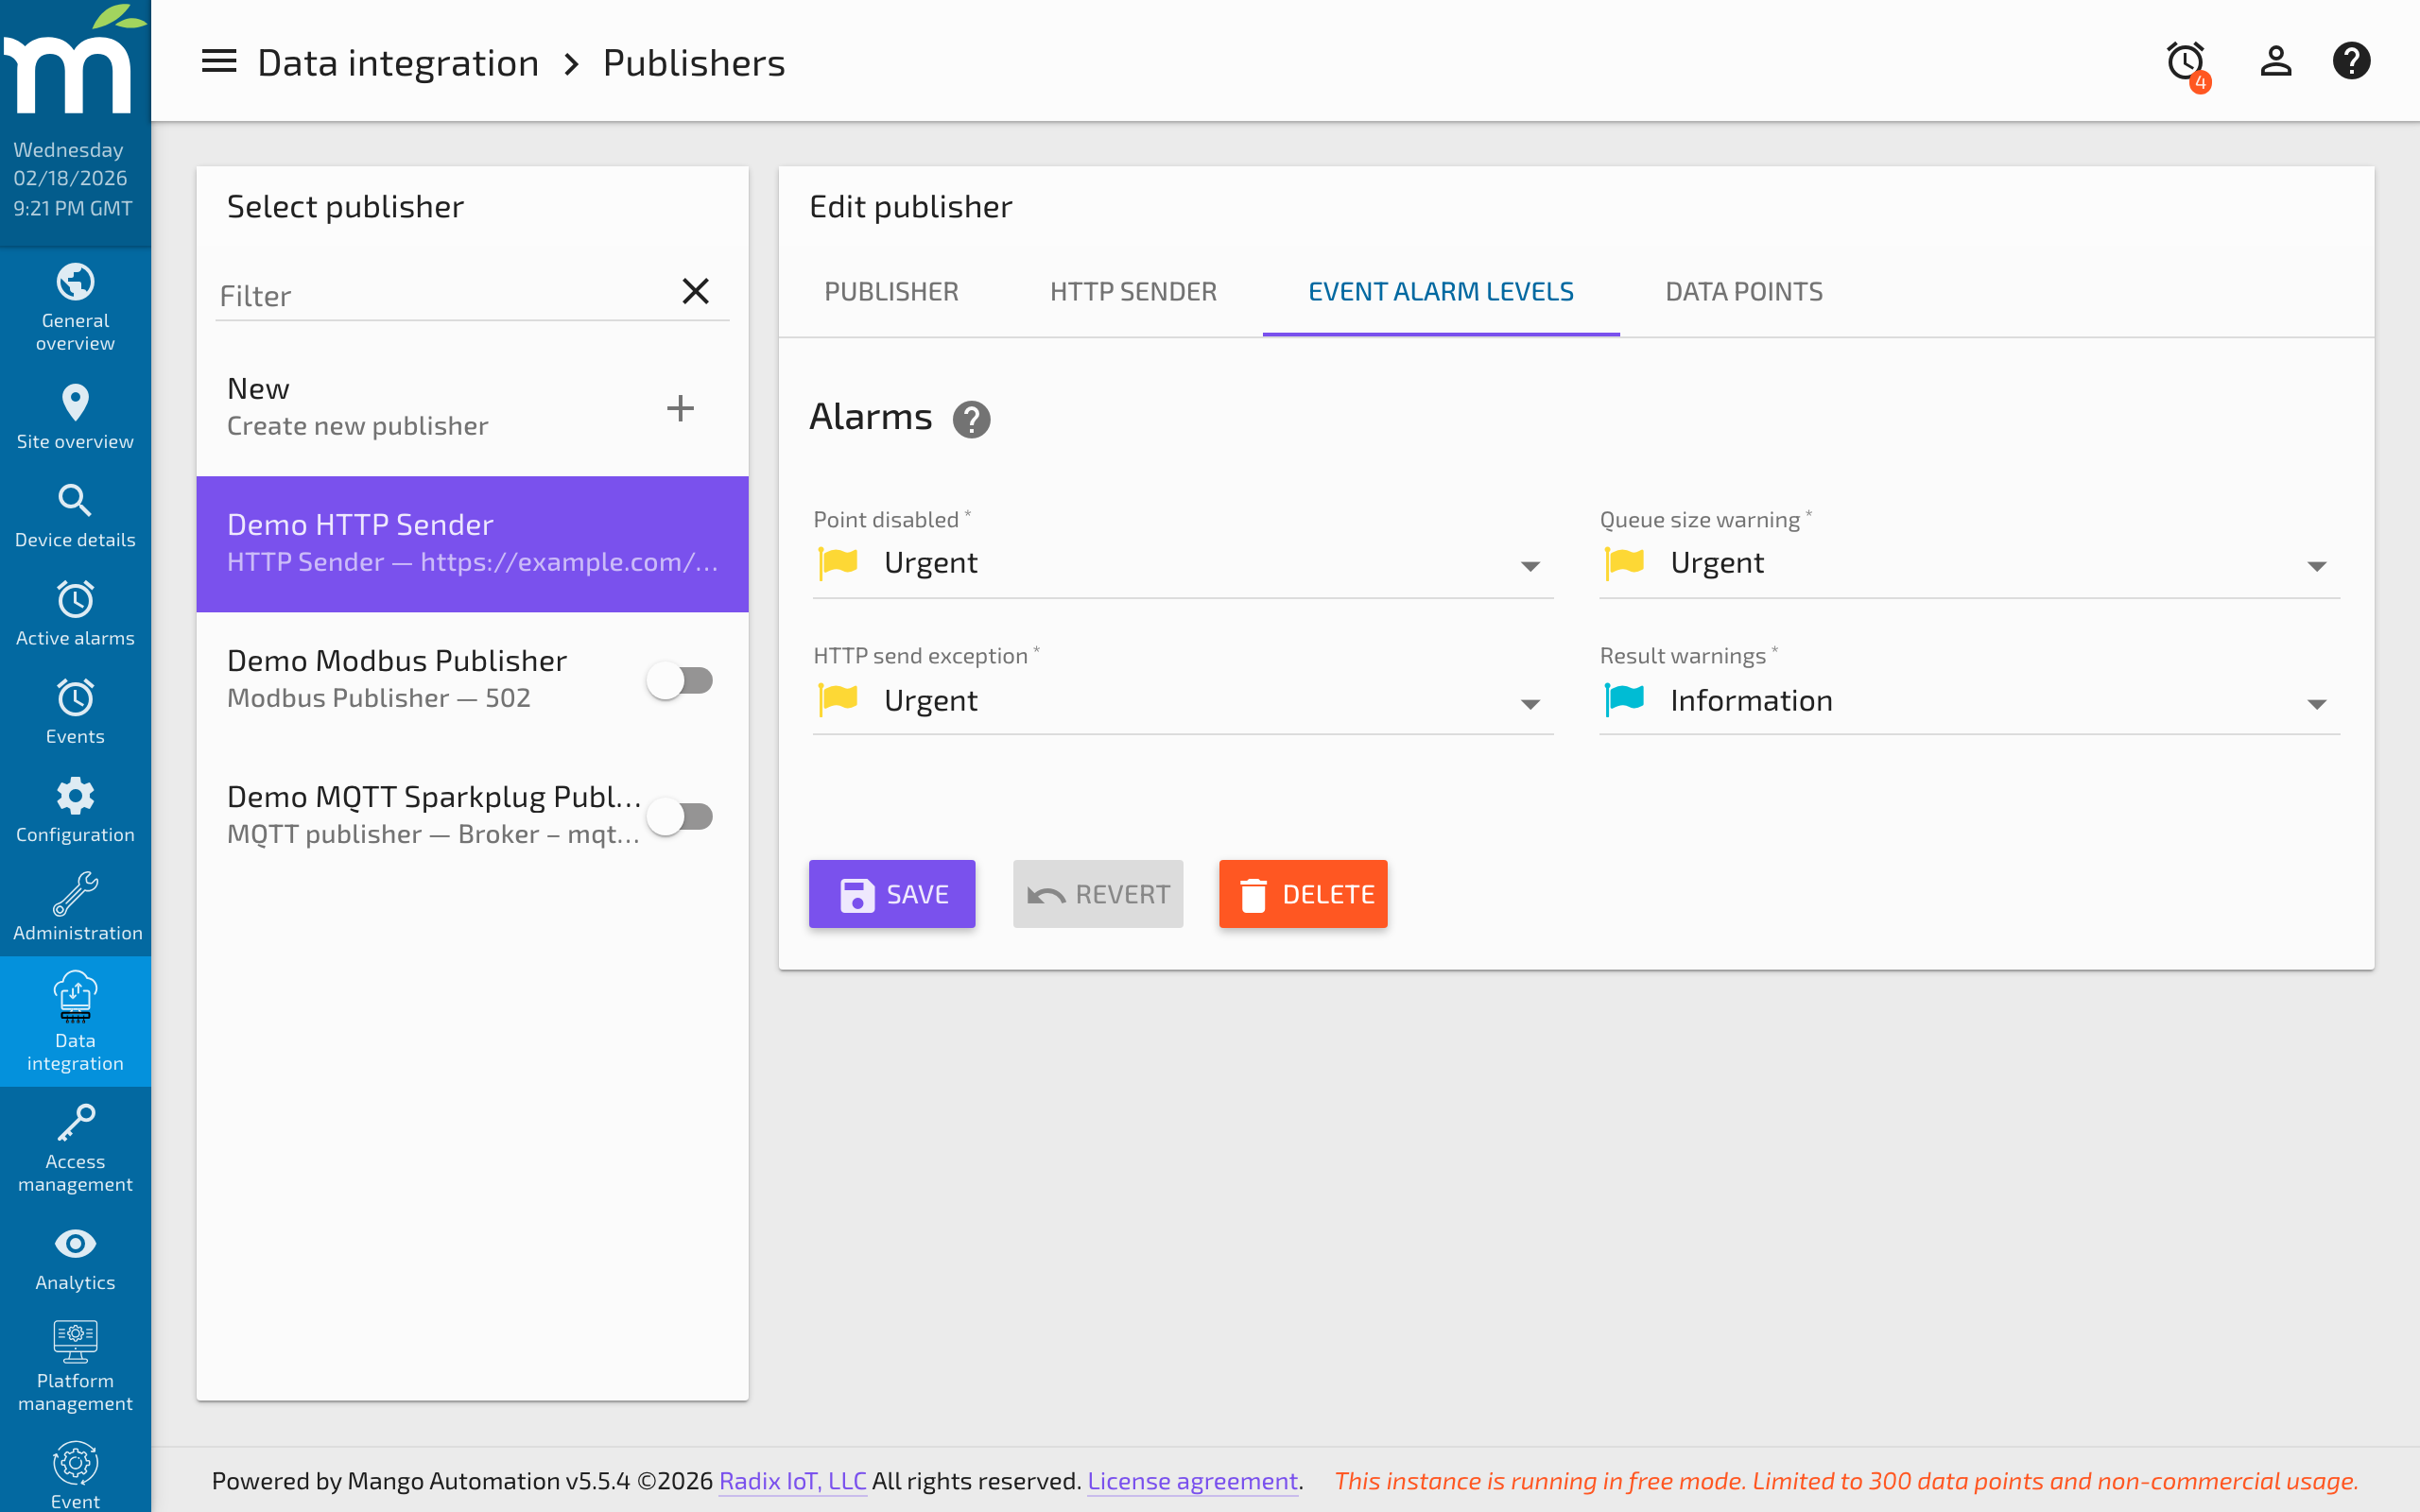Open the License agreement link
The width and height of the screenshot is (2420, 1512).
(1192, 1481)
